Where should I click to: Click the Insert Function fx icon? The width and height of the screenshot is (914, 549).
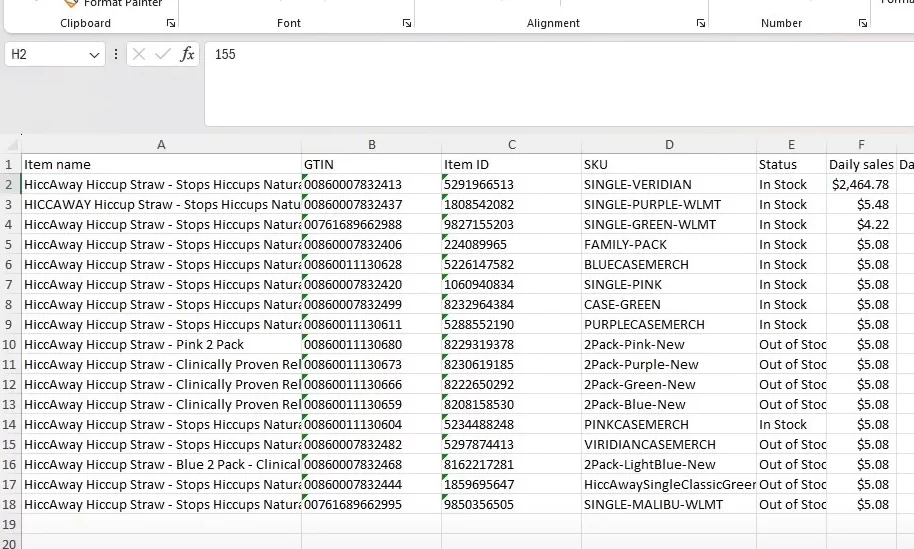pos(187,54)
